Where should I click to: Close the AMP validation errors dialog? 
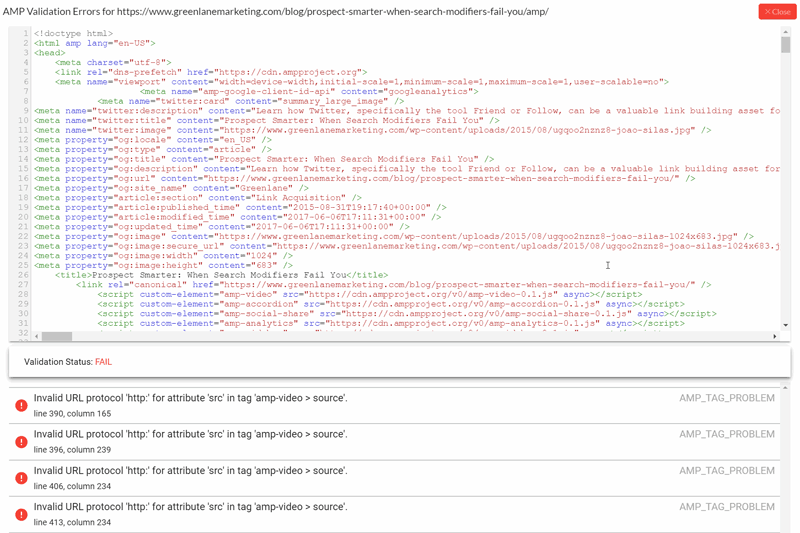[x=777, y=12]
